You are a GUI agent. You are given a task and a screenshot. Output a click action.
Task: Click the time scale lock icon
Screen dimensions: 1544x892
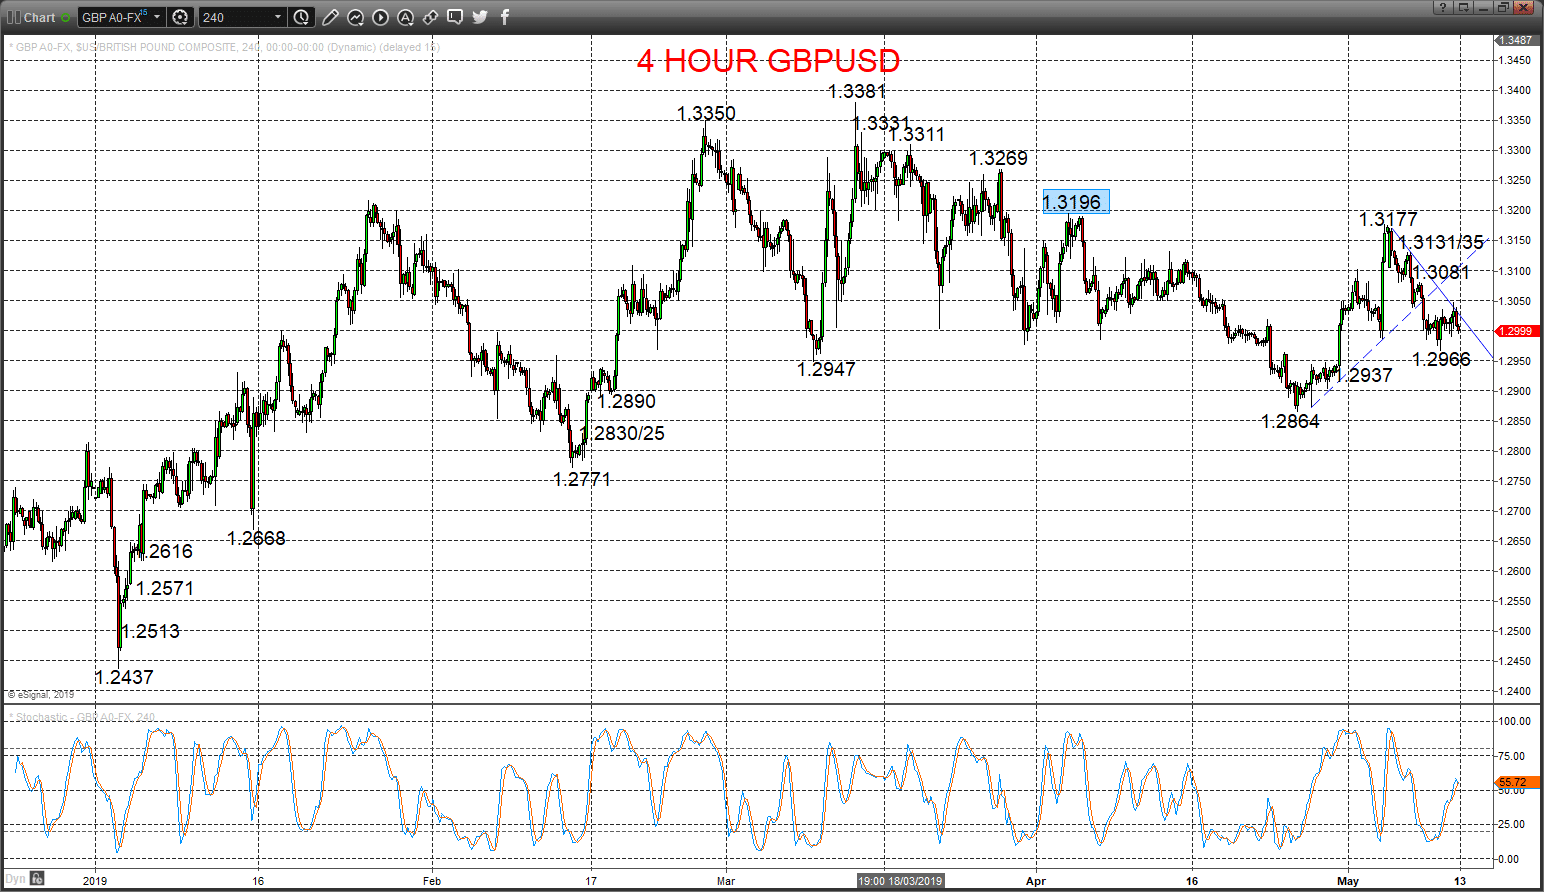37,879
